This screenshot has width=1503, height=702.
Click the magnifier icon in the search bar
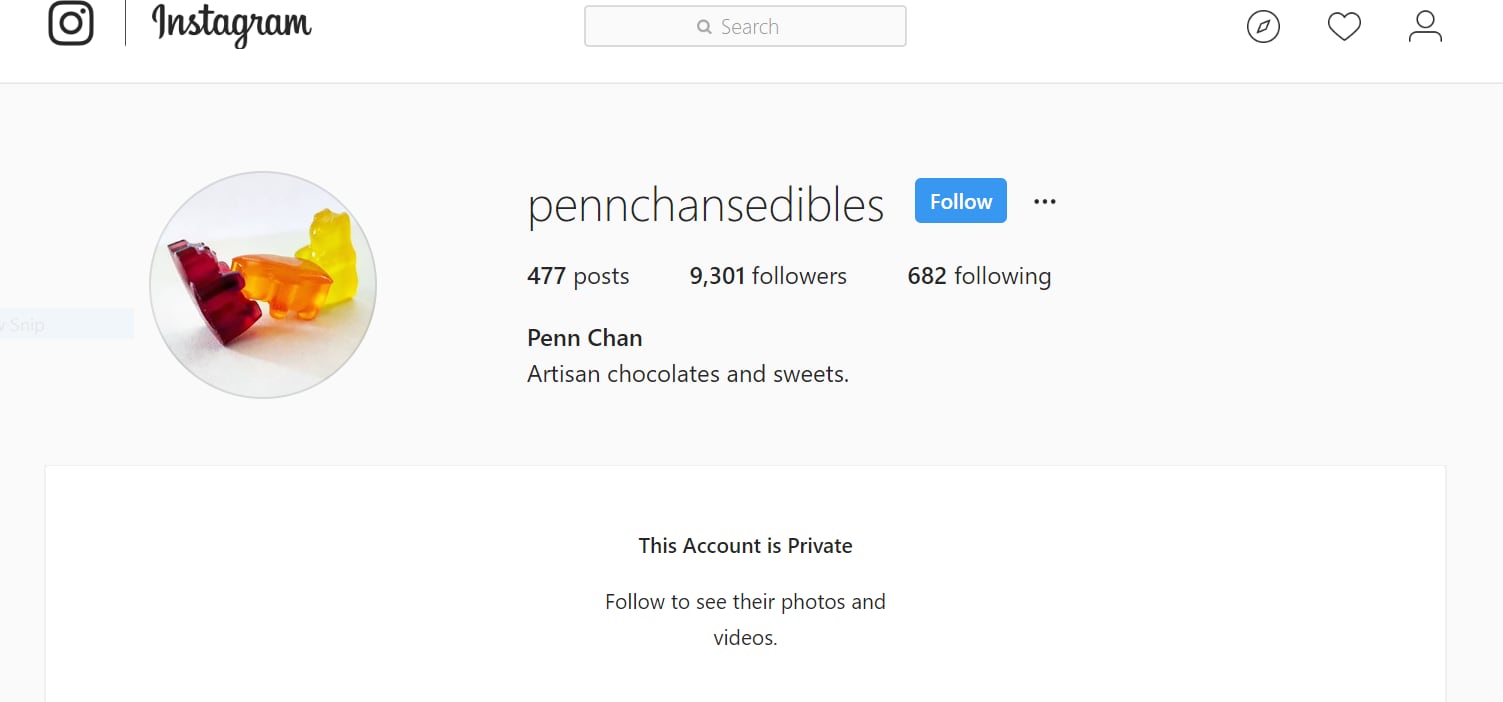tap(704, 27)
